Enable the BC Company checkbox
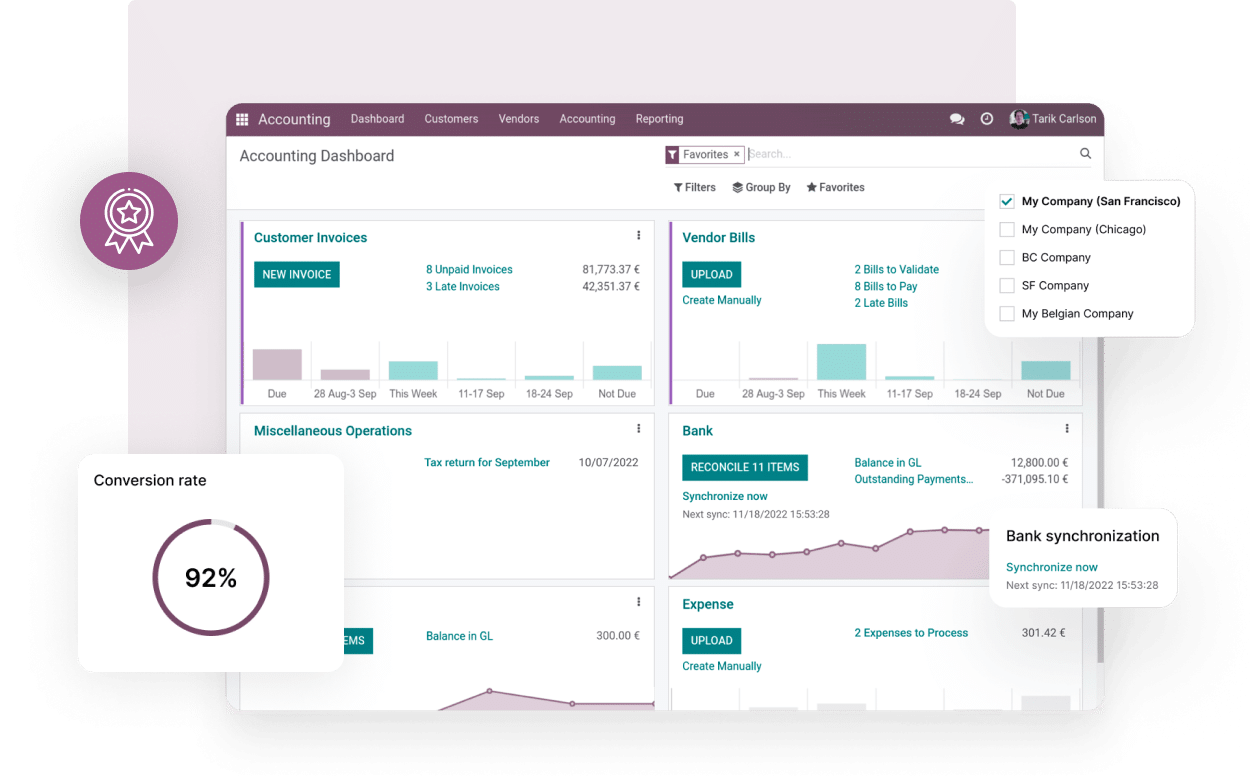The width and height of the screenshot is (1250, 776). pos(1006,257)
